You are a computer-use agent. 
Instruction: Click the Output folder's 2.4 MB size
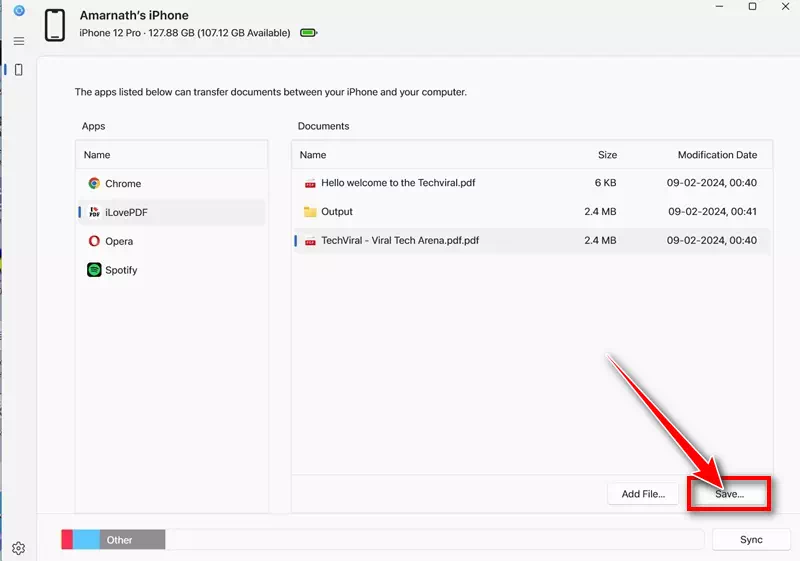coord(600,212)
